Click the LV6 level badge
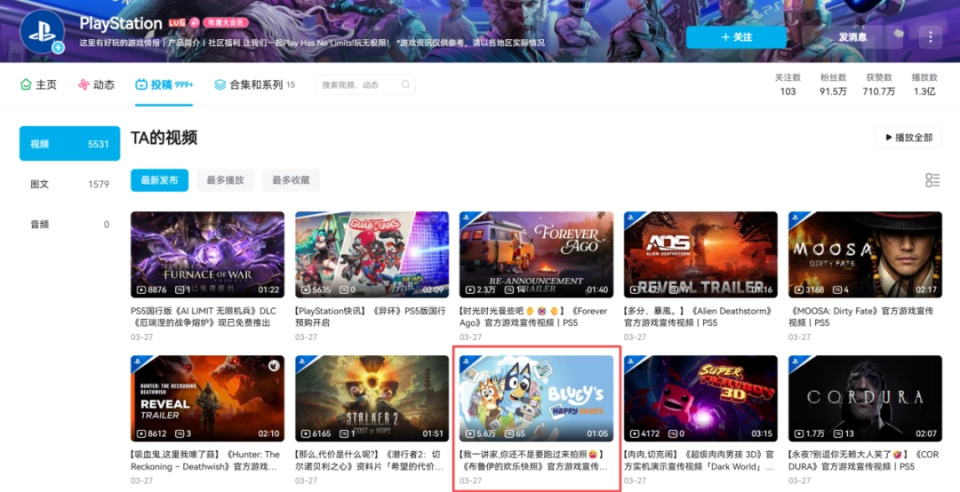The image size is (960, 492). pyautogui.click(x=177, y=23)
